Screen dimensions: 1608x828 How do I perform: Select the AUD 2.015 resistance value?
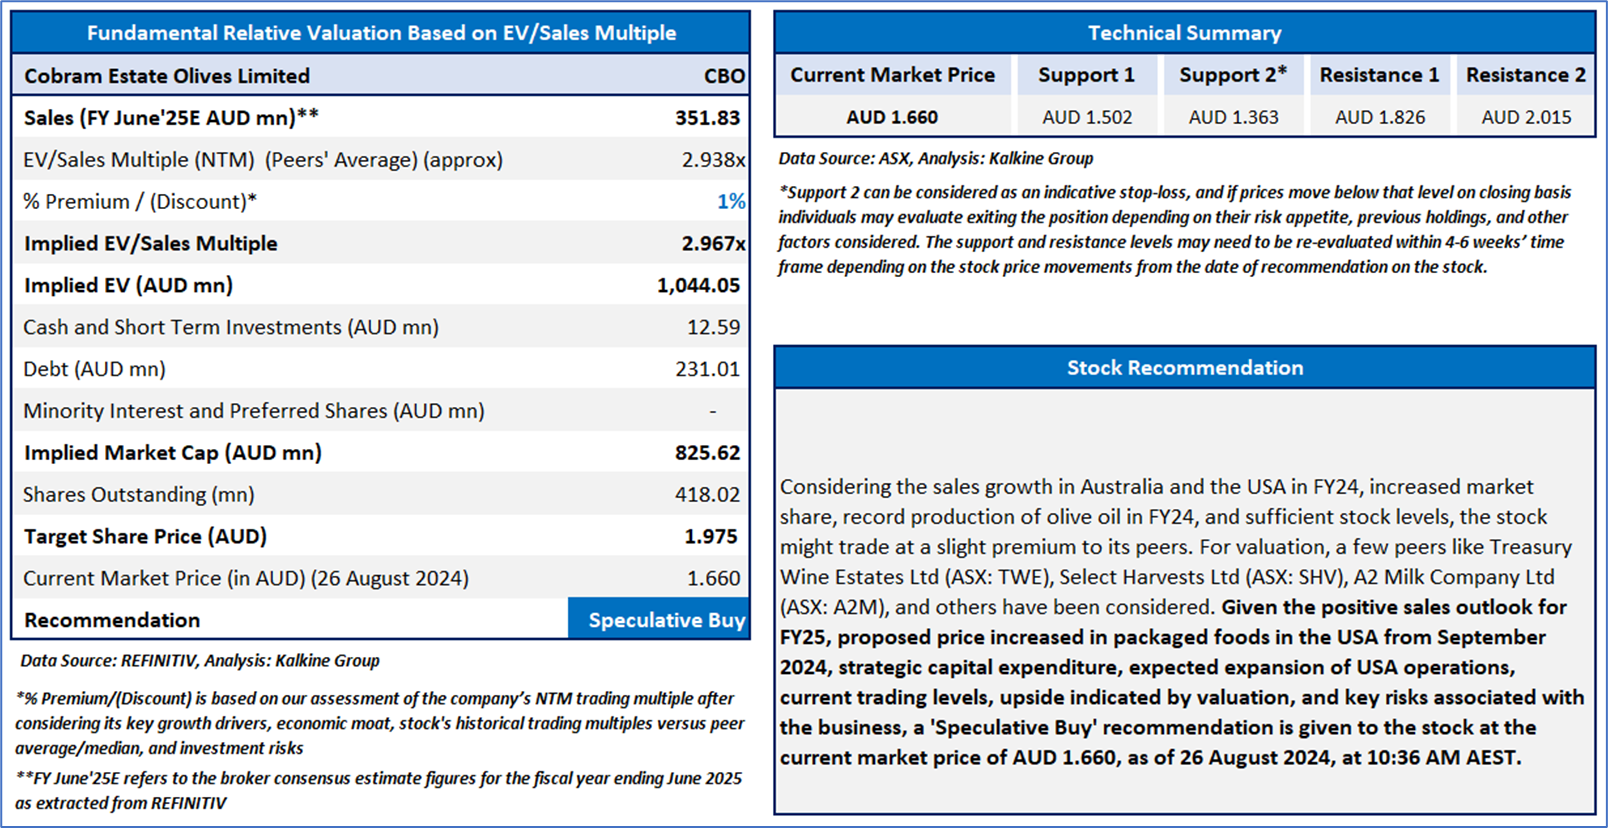(1525, 117)
